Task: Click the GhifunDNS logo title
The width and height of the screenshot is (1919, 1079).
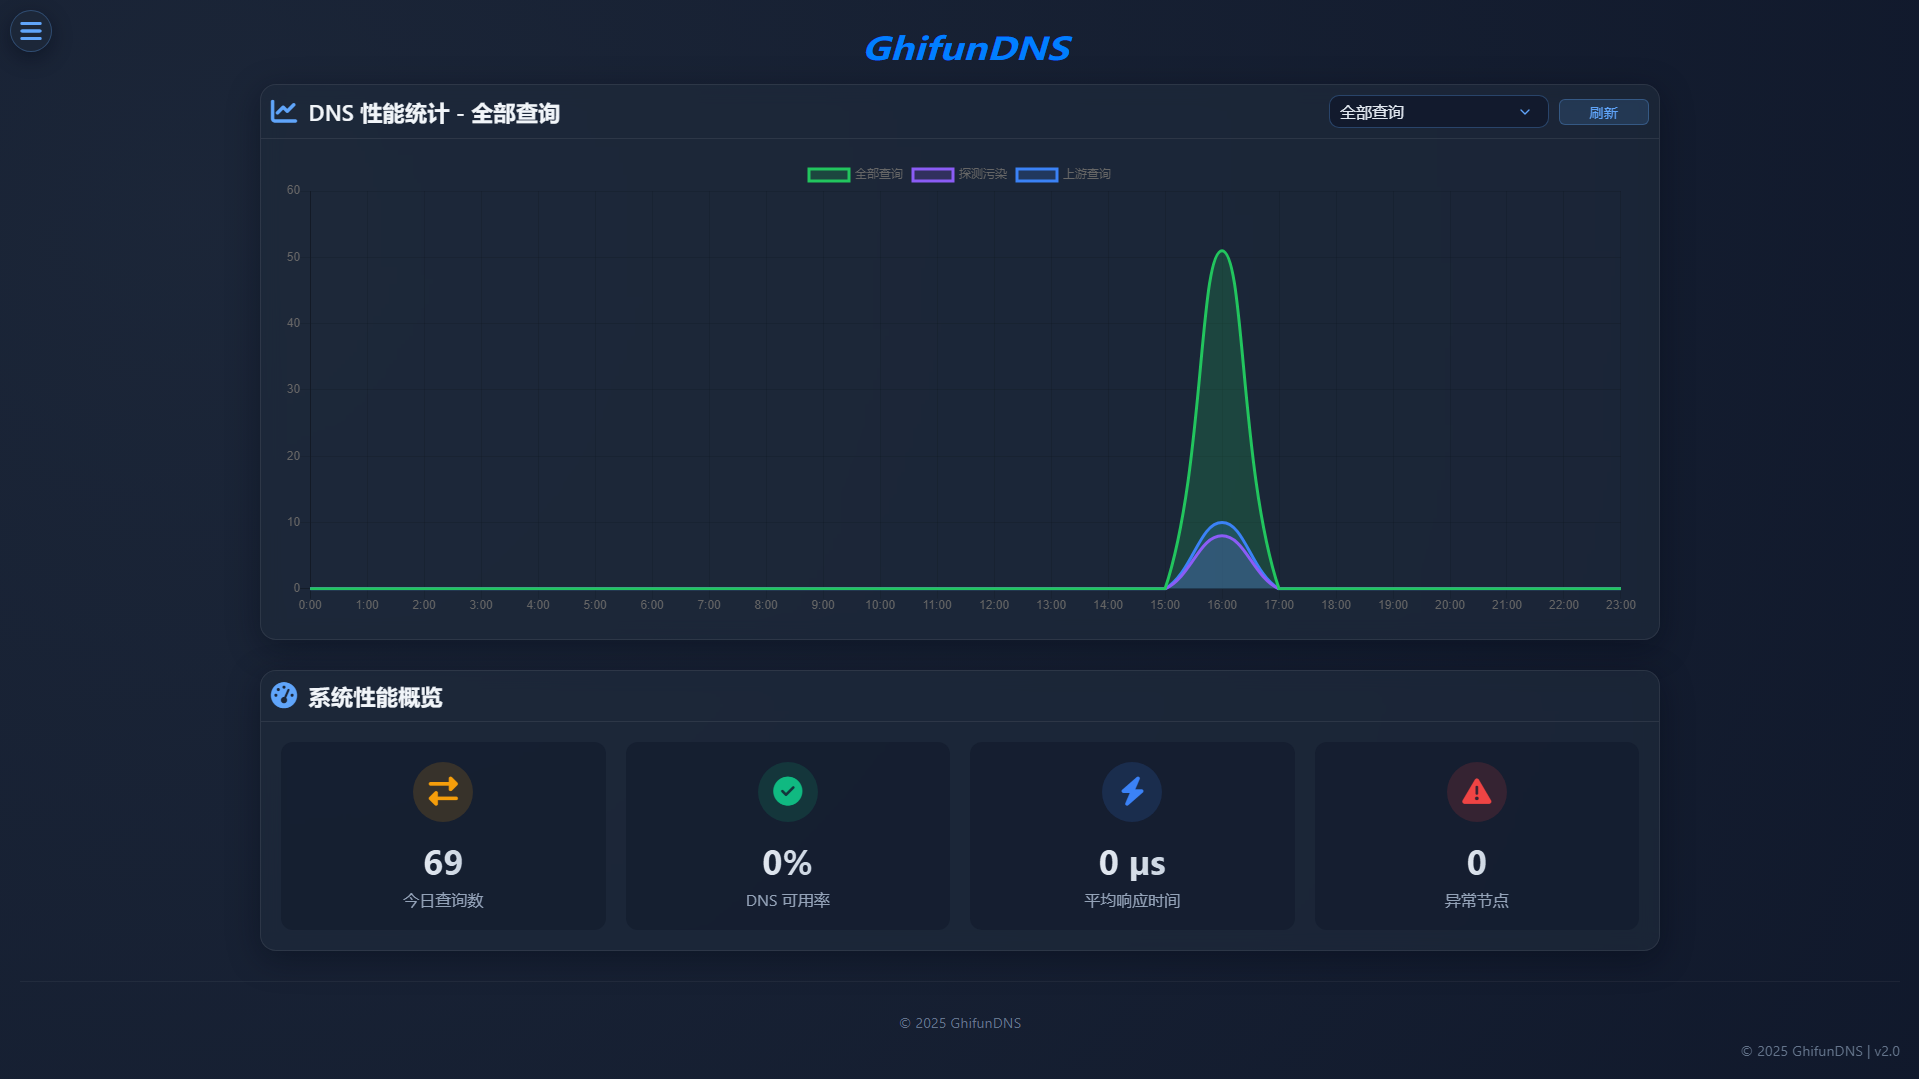Action: [967, 48]
